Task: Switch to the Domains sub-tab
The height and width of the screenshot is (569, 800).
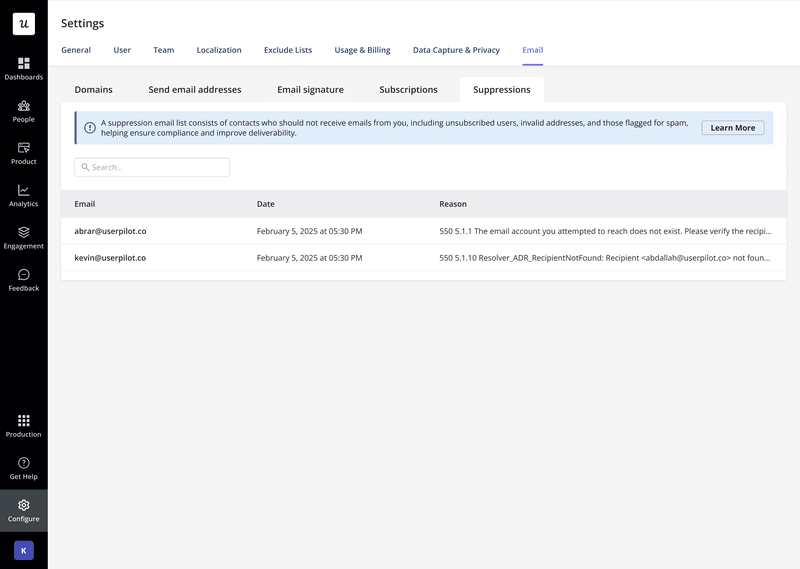Action: [93, 90]
